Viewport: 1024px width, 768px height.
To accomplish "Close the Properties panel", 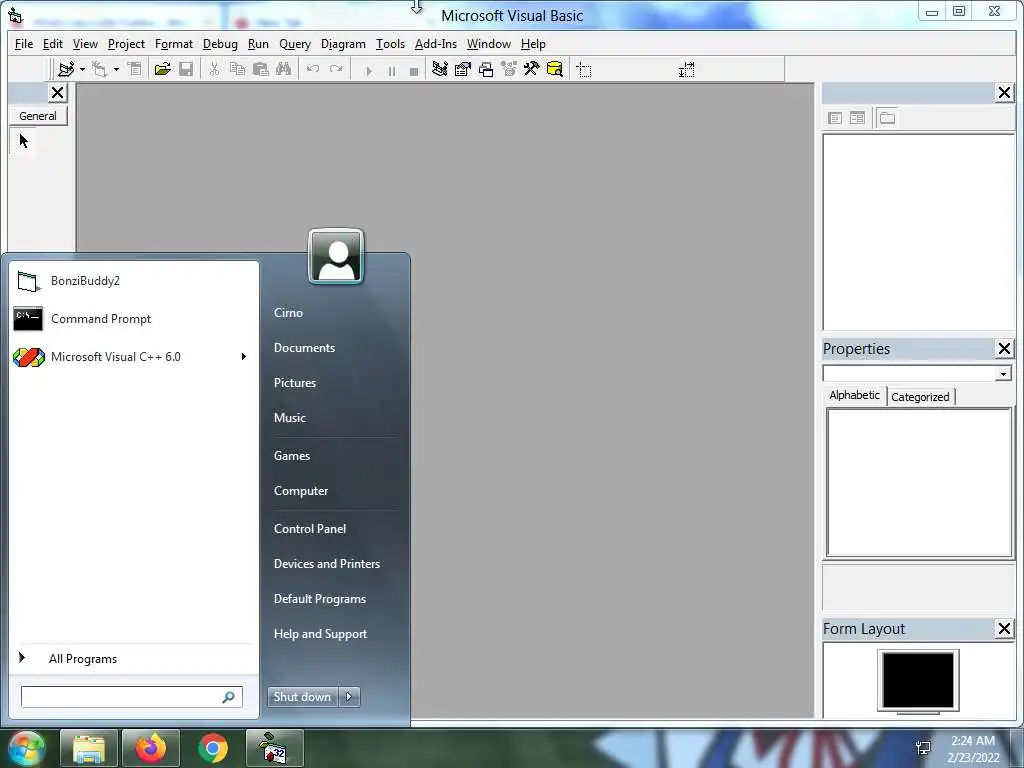I will 1004,349.
